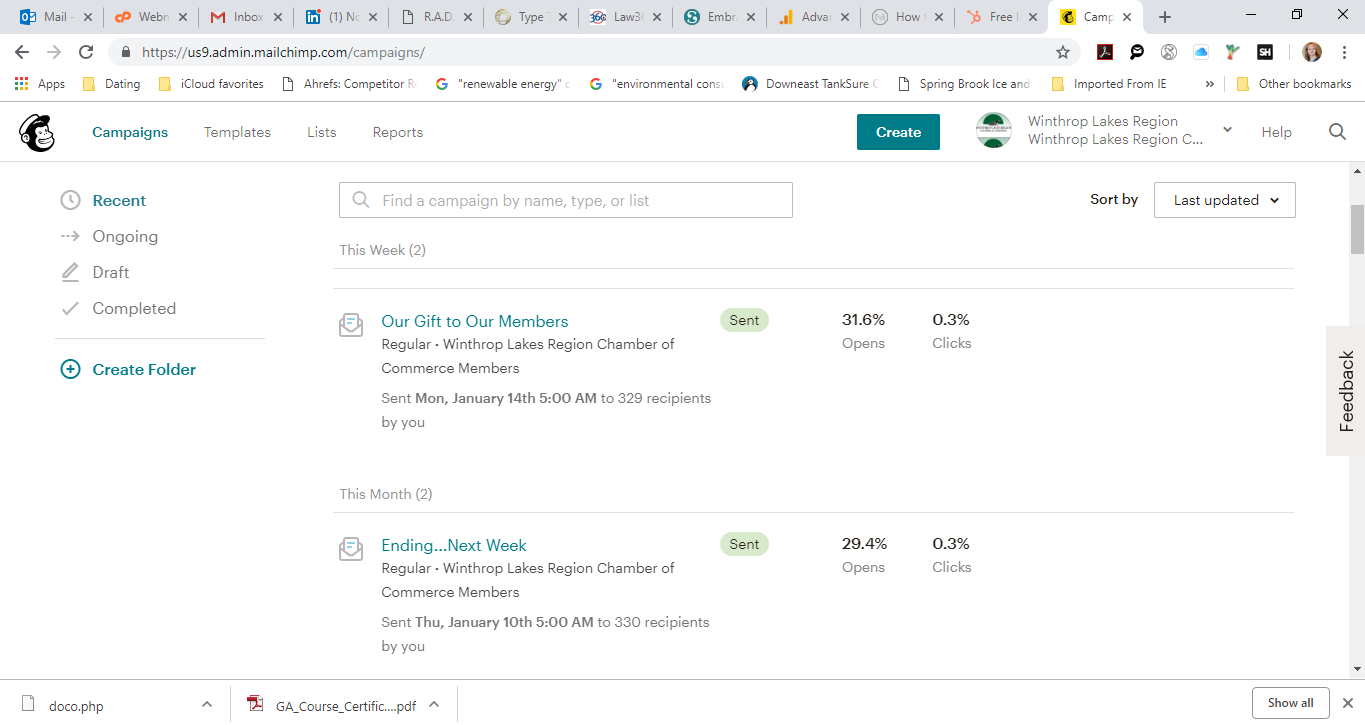Open the Sort by Last updated dropdown
This screenshot has width=1365, height=725.
pyautogui.click(x=1224, y=200)
